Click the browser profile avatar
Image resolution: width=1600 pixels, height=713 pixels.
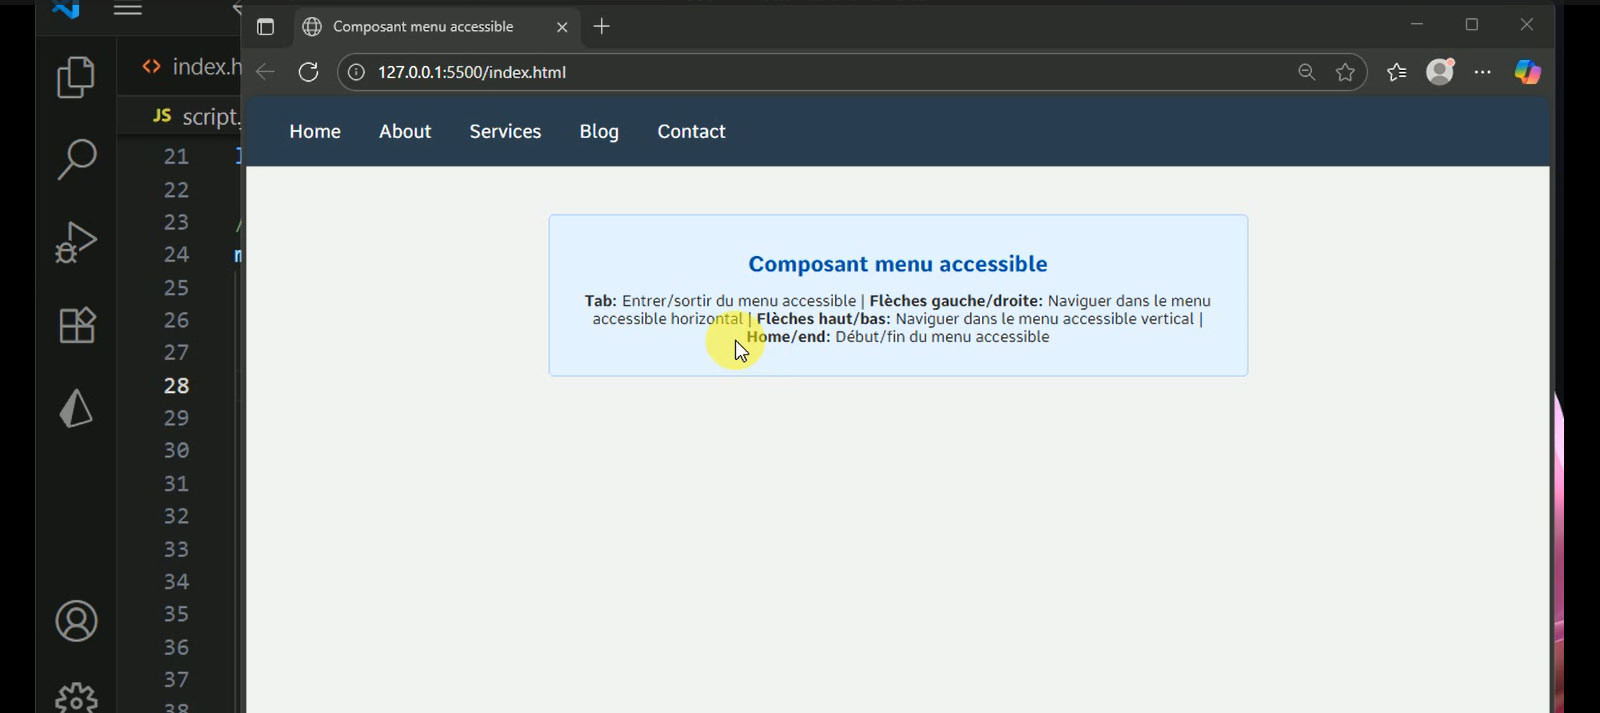(1440, 72)
